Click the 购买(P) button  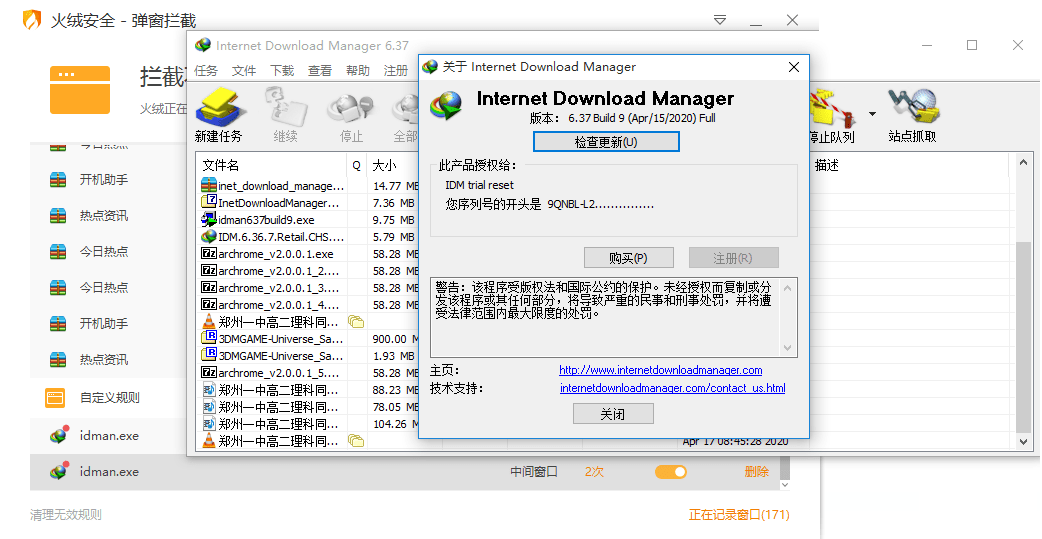(x=628, y=258)
